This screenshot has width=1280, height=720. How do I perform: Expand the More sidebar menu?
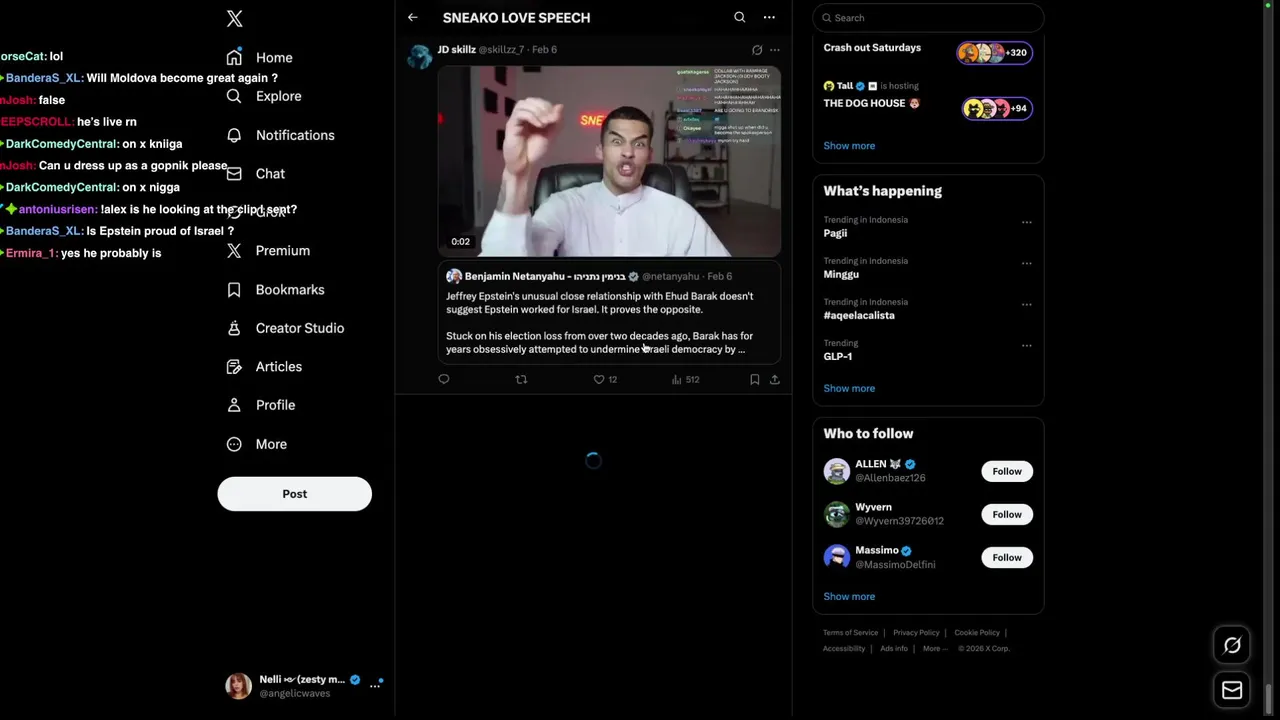tap(256, 444)
